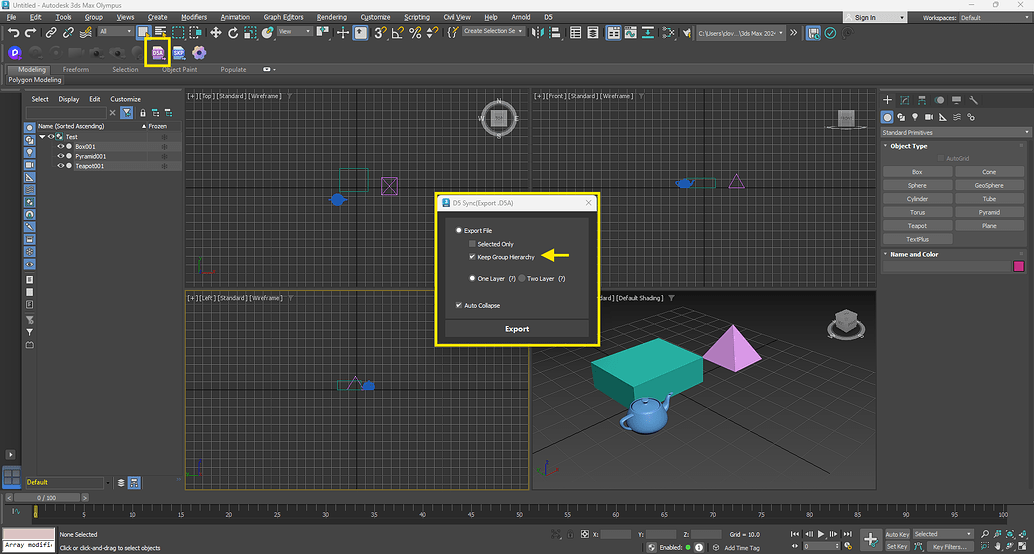Open the Arnold menu

tap(520, 16)
